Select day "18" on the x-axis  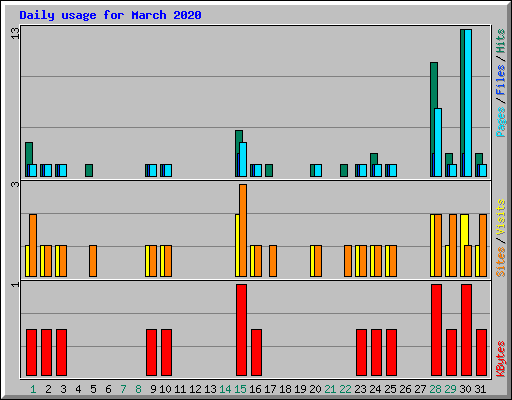(x=285, y=389)
